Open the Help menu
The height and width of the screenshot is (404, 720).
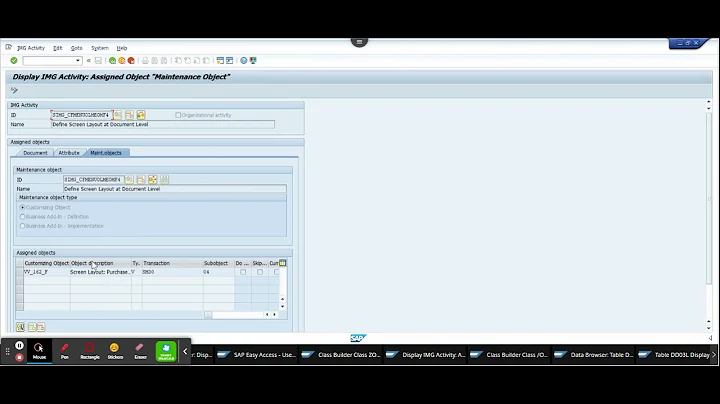pyautogui.click(x=122, y=48)
